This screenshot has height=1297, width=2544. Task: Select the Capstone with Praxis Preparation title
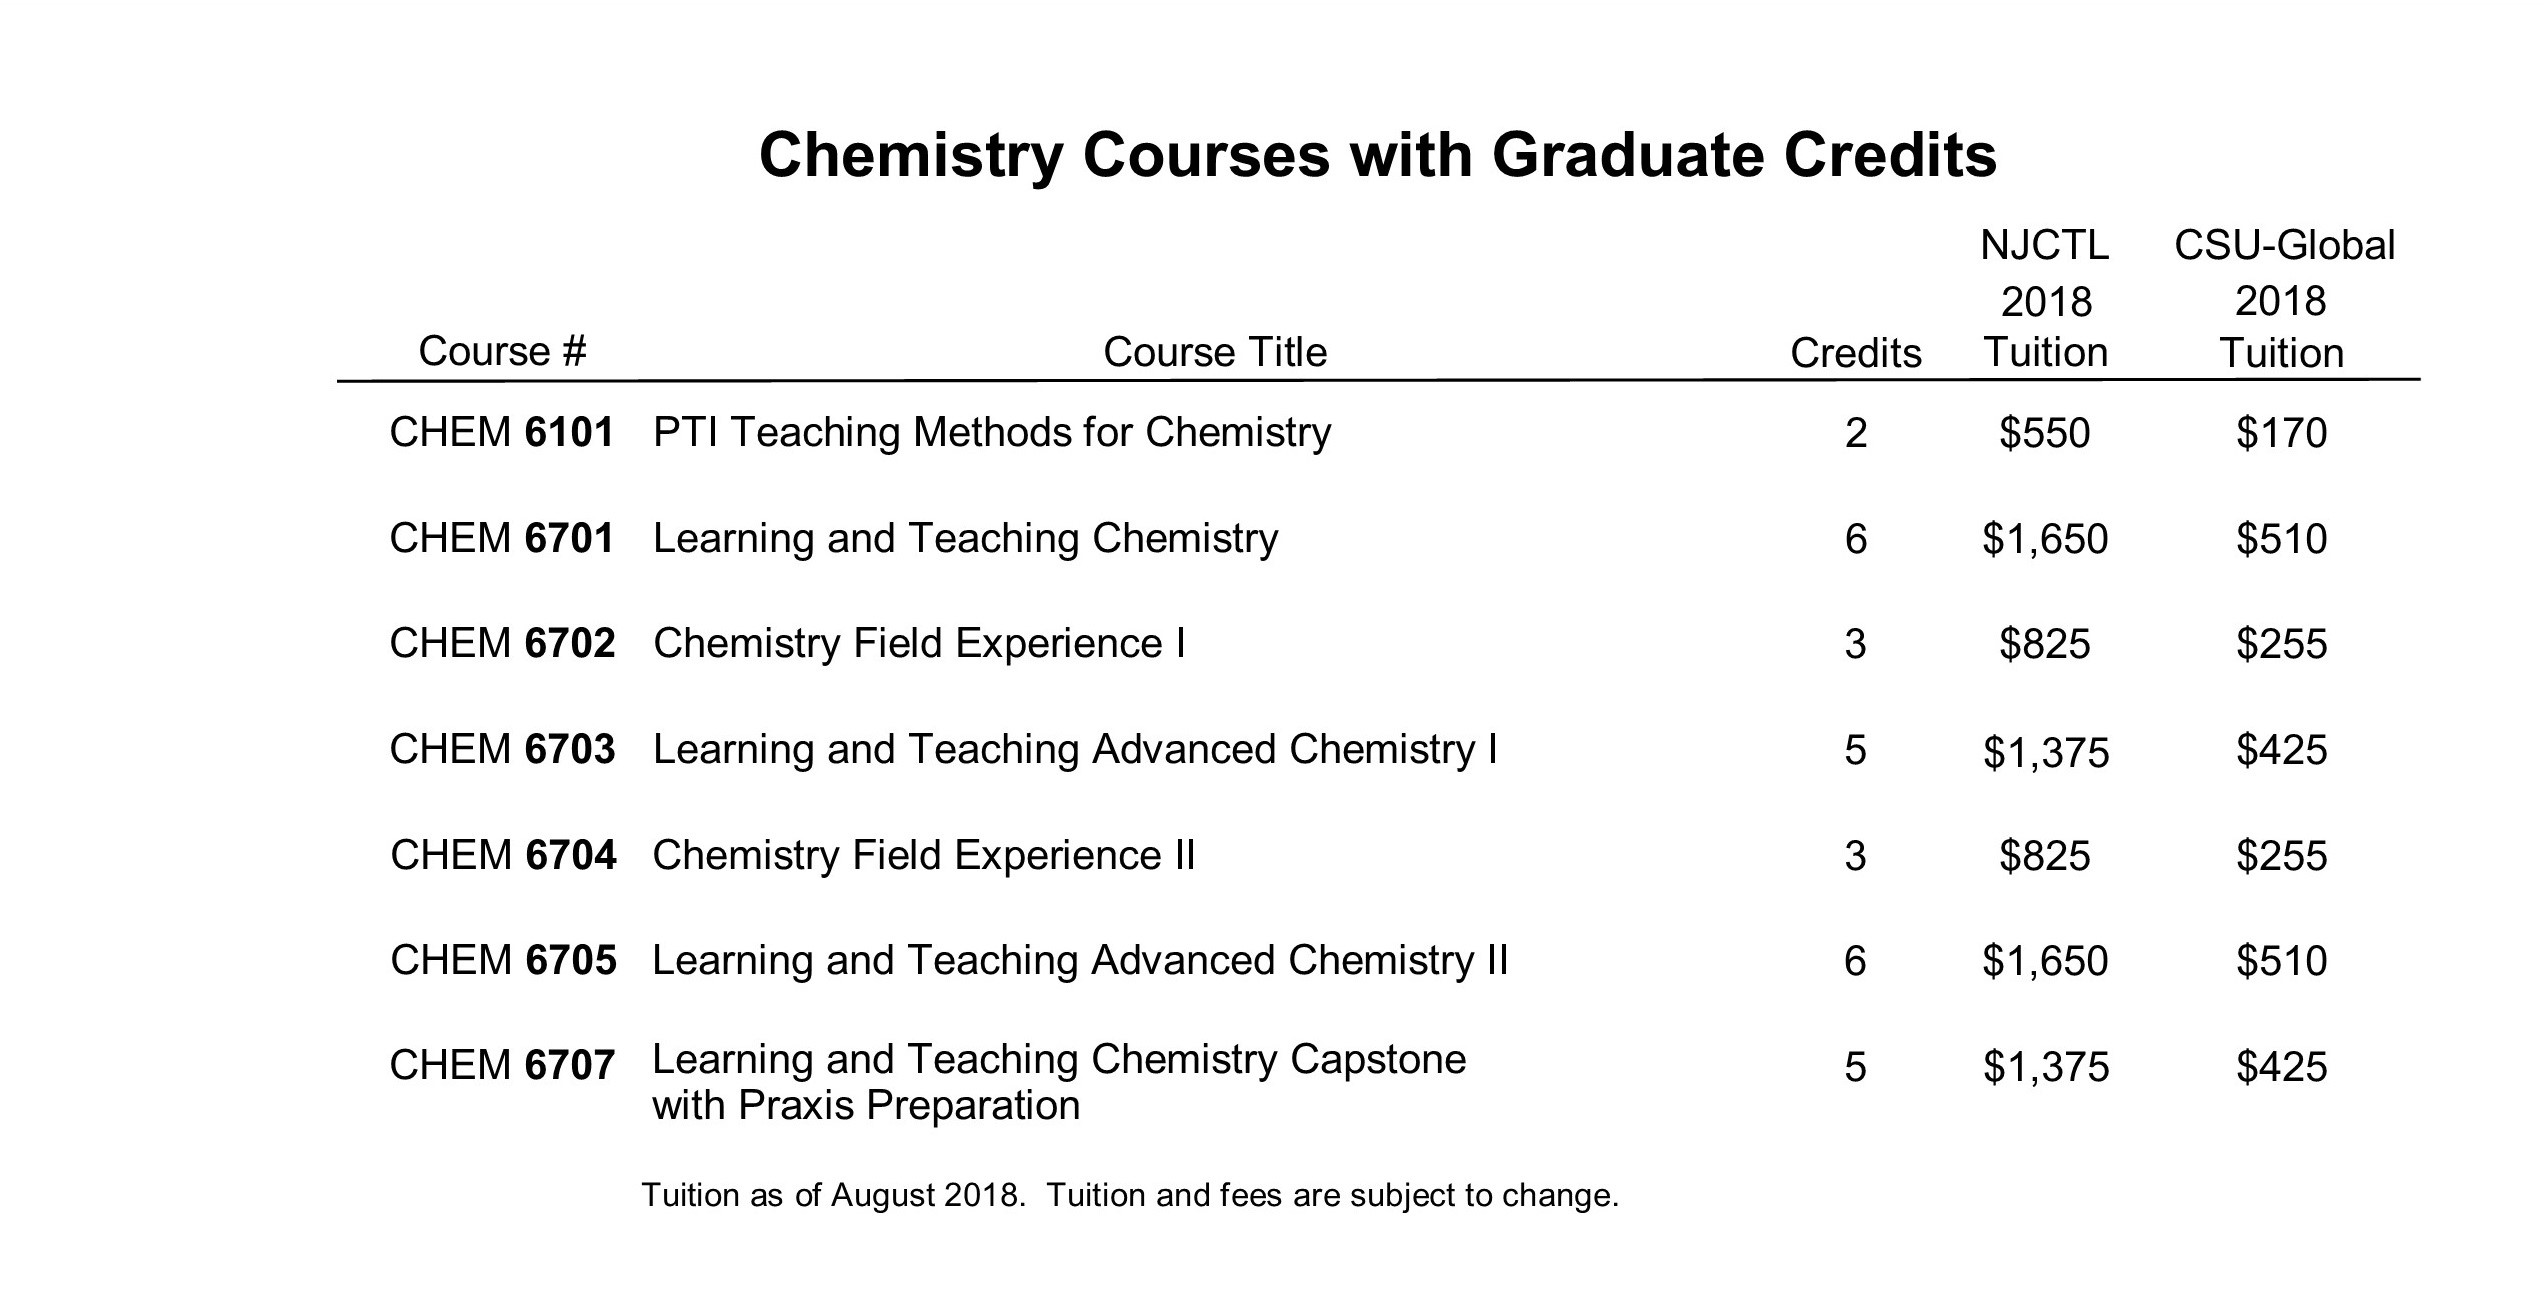coord(1059,1083)
